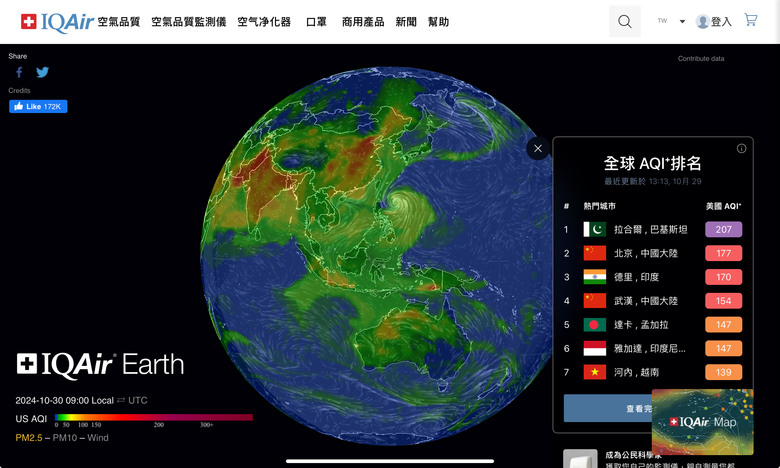Select PM2.5 layer
Image resolution: width=780 pixels, height=468 pixels.
point(29,438)
